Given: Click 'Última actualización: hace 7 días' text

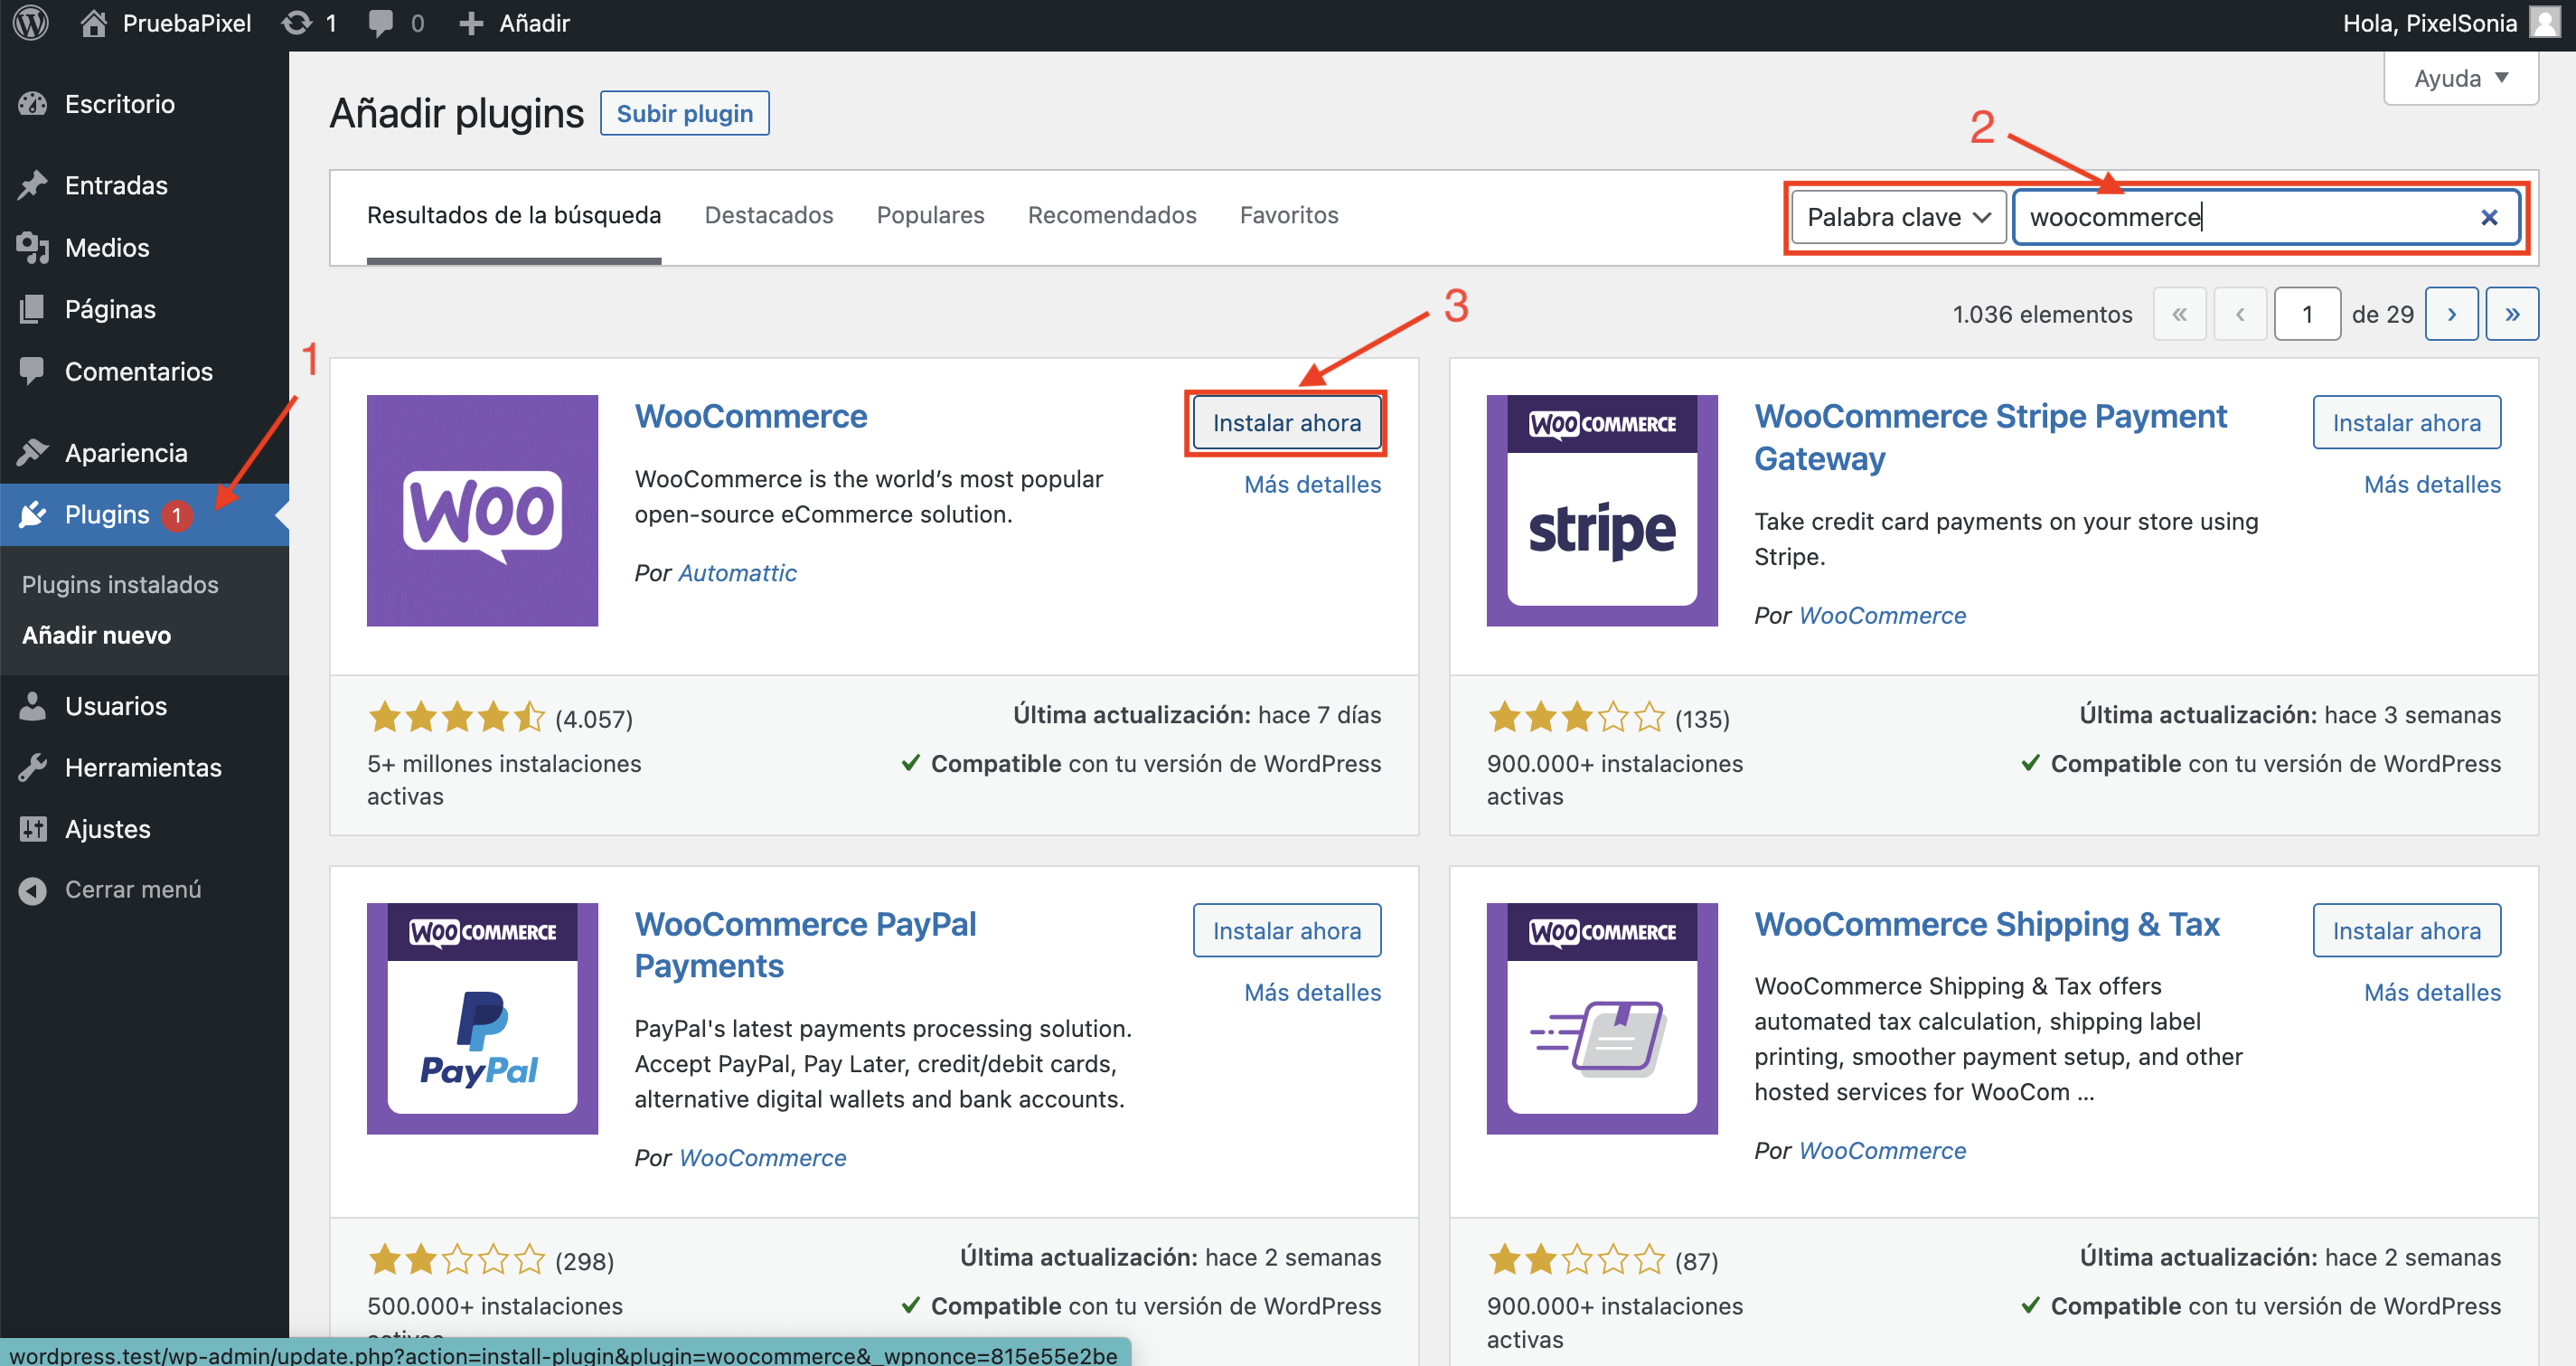Looking at the screenshot, I should (x=1197, y=715).
